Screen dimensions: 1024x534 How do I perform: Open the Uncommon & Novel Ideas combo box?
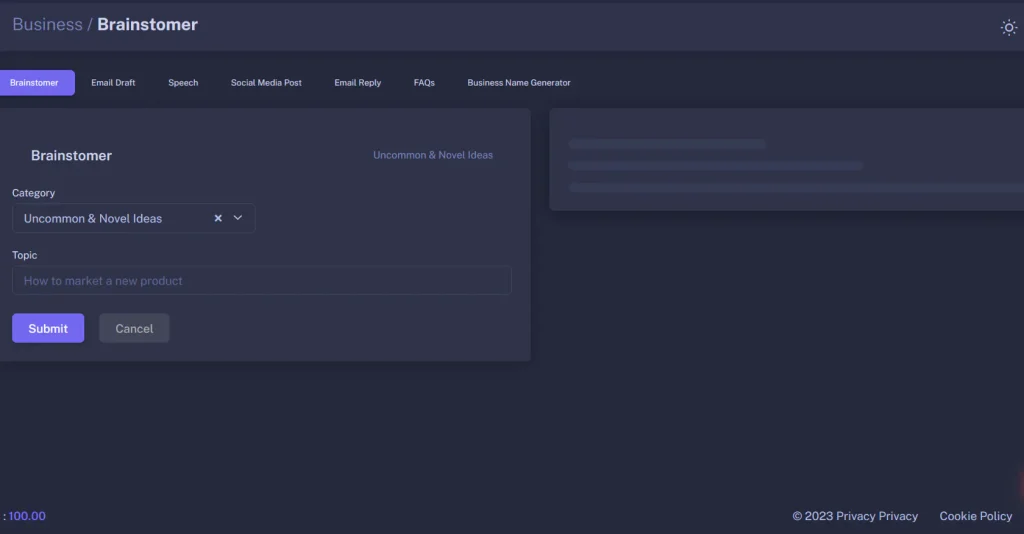[x=110, y=218]
